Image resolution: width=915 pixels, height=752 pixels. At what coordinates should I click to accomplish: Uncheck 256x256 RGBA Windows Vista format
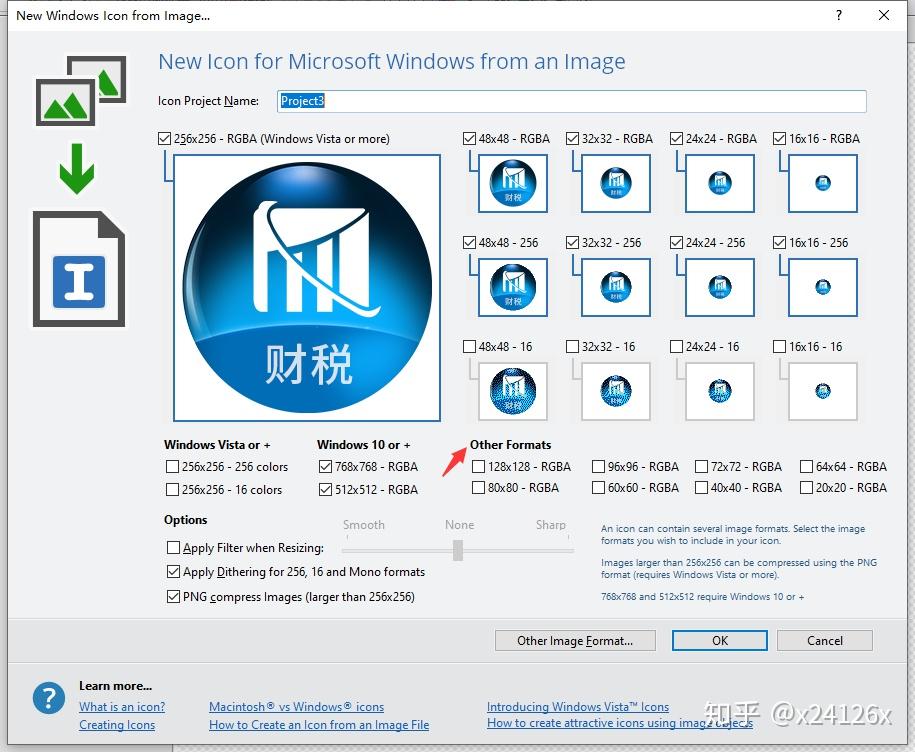(x=165, y=139)
